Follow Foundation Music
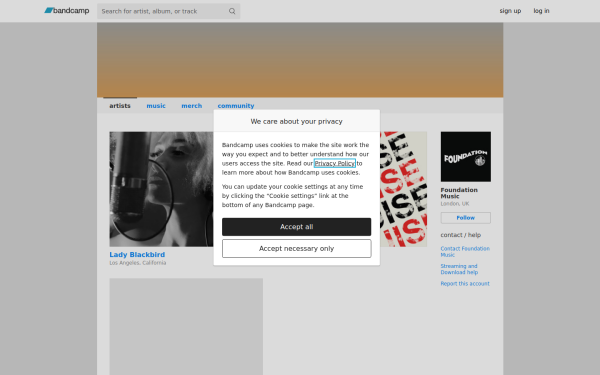600x375 pixels. (466, 218)
